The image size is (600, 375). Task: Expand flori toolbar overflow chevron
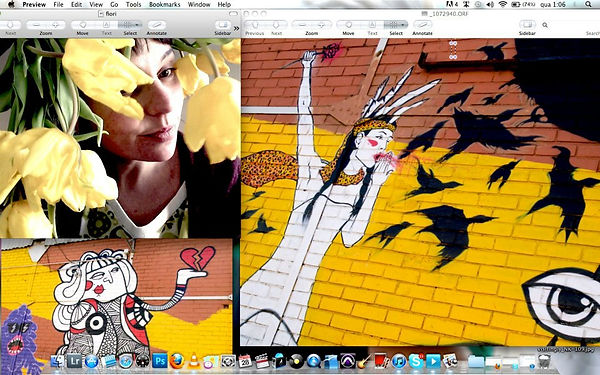236,28
